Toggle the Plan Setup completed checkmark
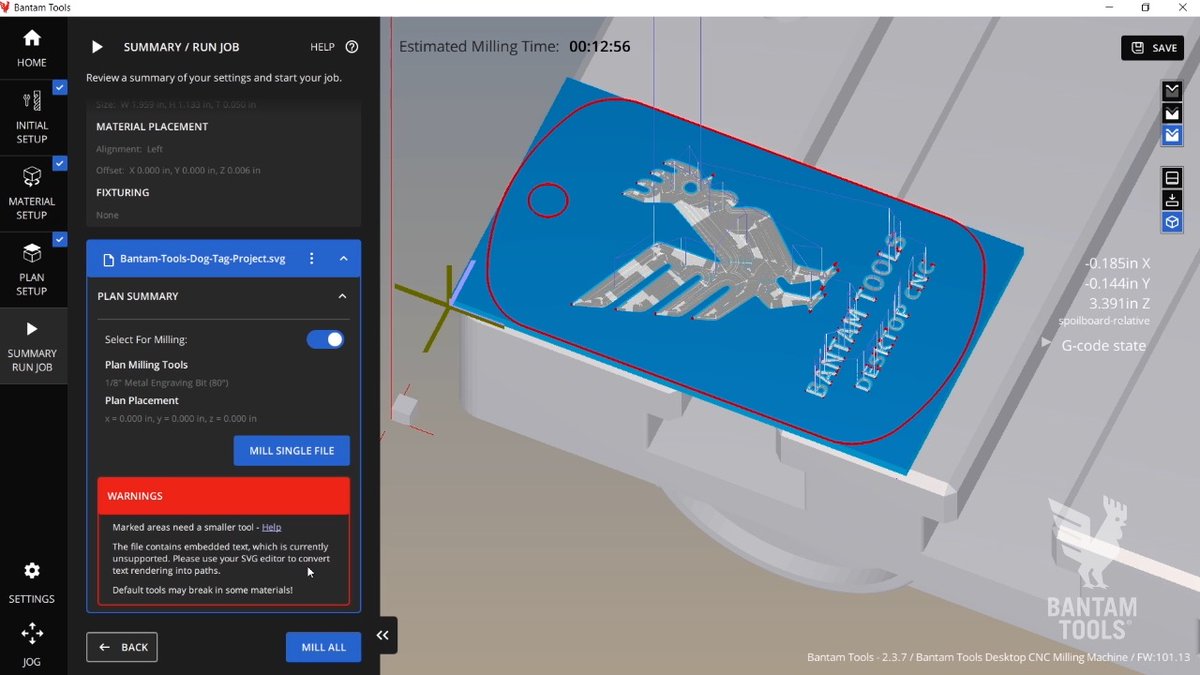Viewport: 1200px width, 675px height. tap(60, 239)
